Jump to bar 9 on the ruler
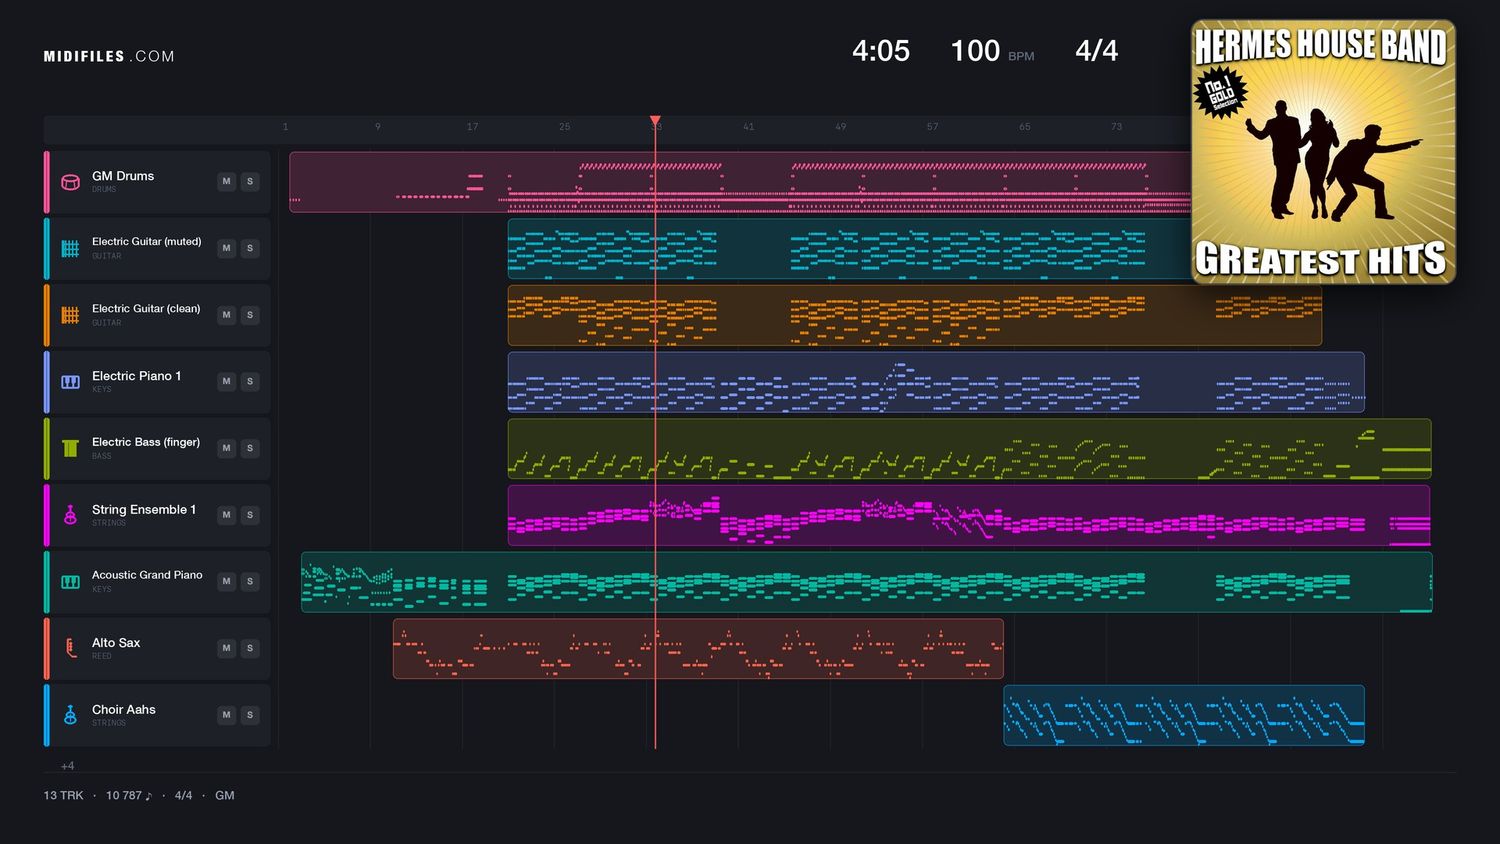The image size is (1500, 844). tap(377, 127)
